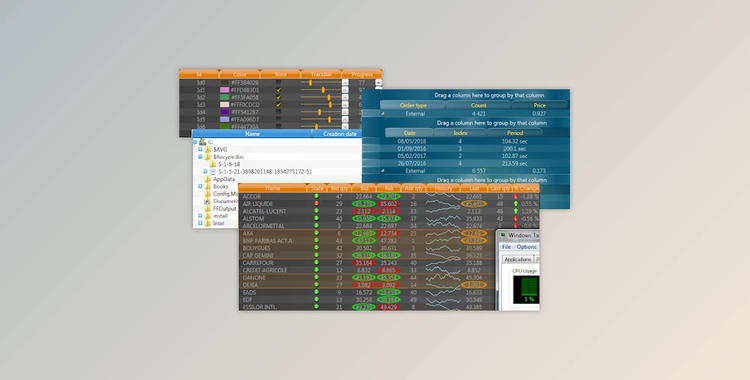Select the CARREFOUR stock row name

point(258,263)
